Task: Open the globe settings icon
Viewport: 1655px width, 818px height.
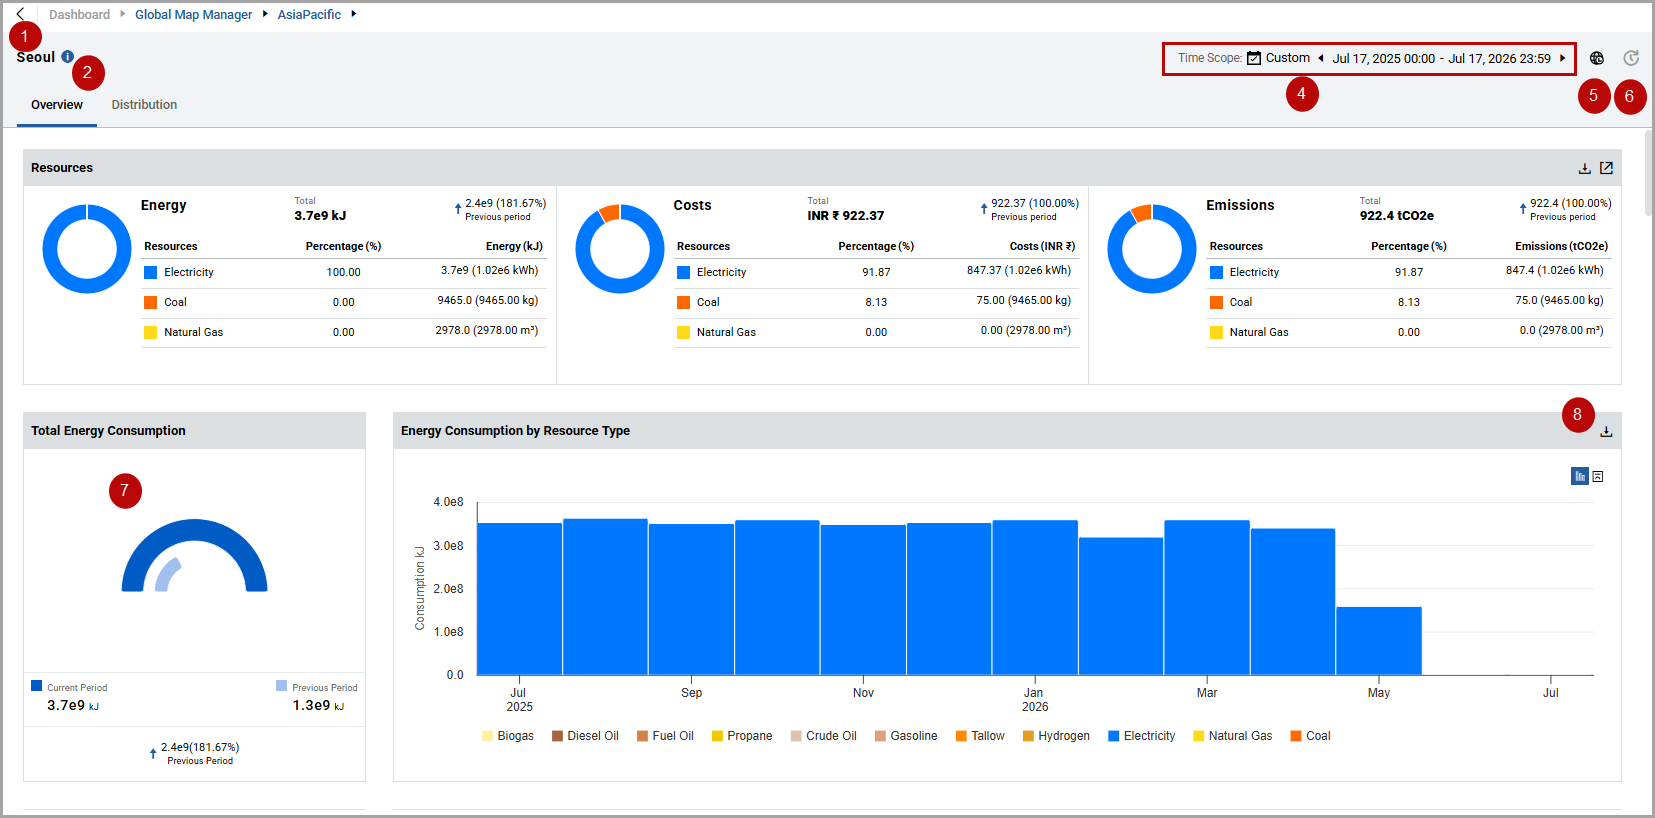Action: pos(1597,58)
